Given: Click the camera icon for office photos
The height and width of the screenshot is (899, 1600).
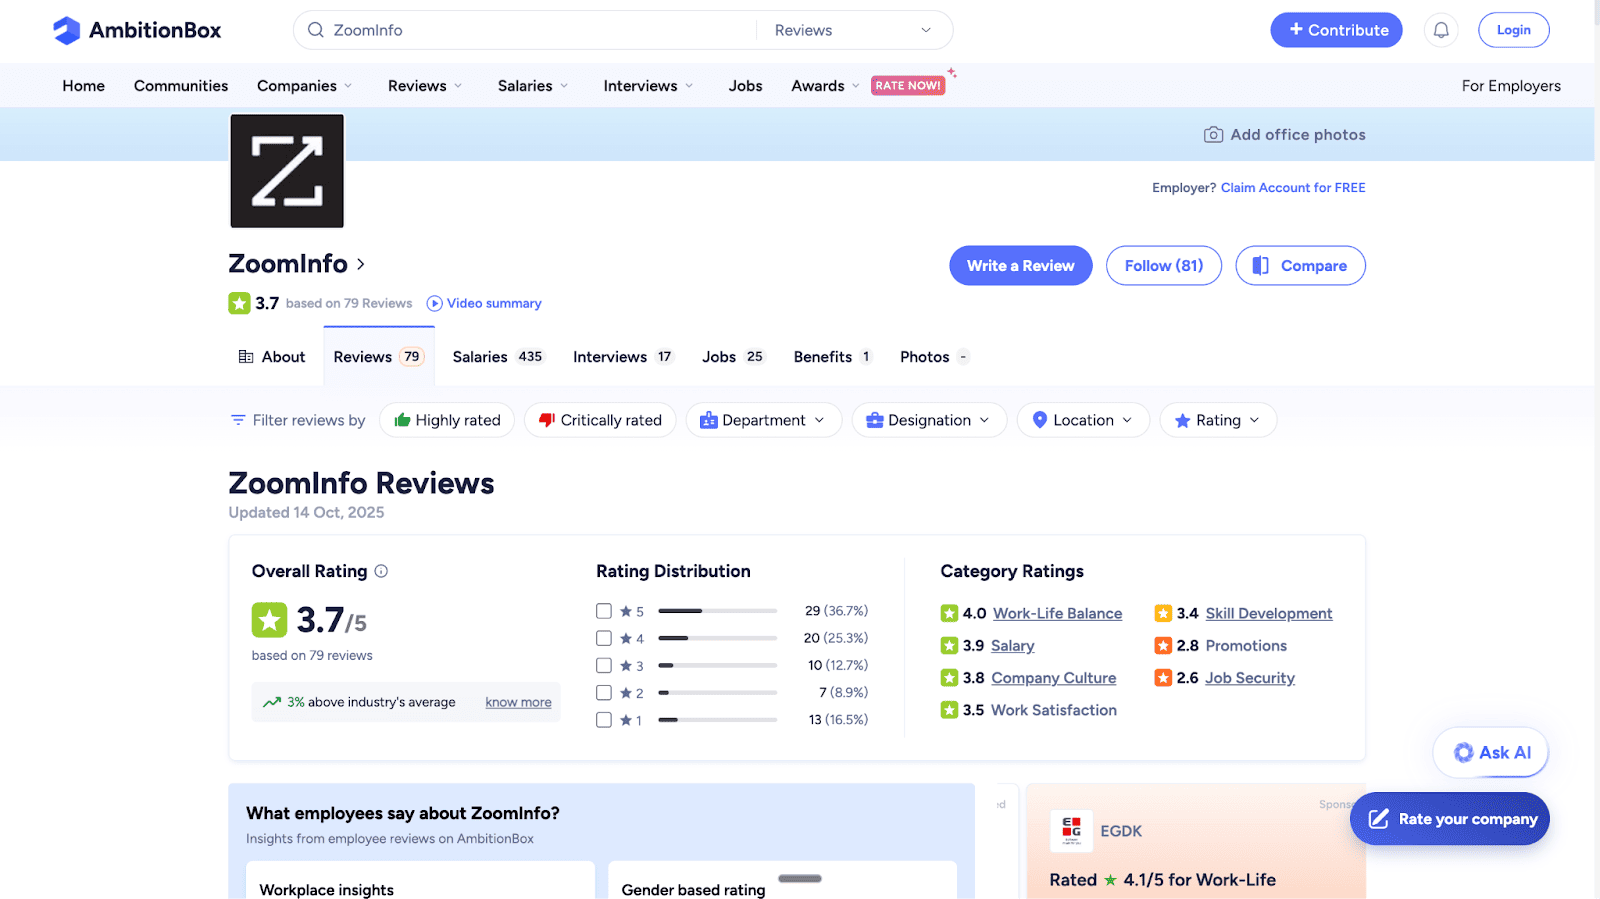Looking at the screenshot, I should click(1213, 135).
